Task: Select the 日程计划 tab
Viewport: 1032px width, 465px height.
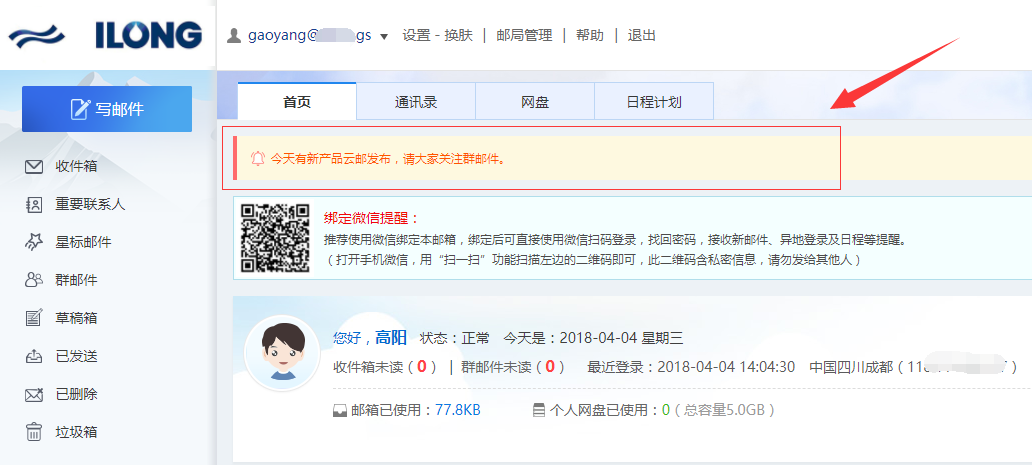Action: 654,102
